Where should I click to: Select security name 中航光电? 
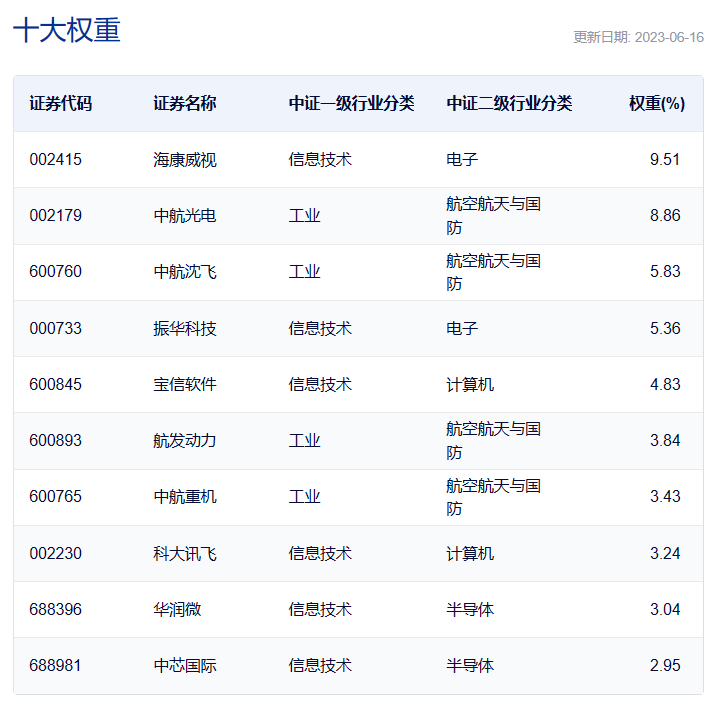point(185,216)
